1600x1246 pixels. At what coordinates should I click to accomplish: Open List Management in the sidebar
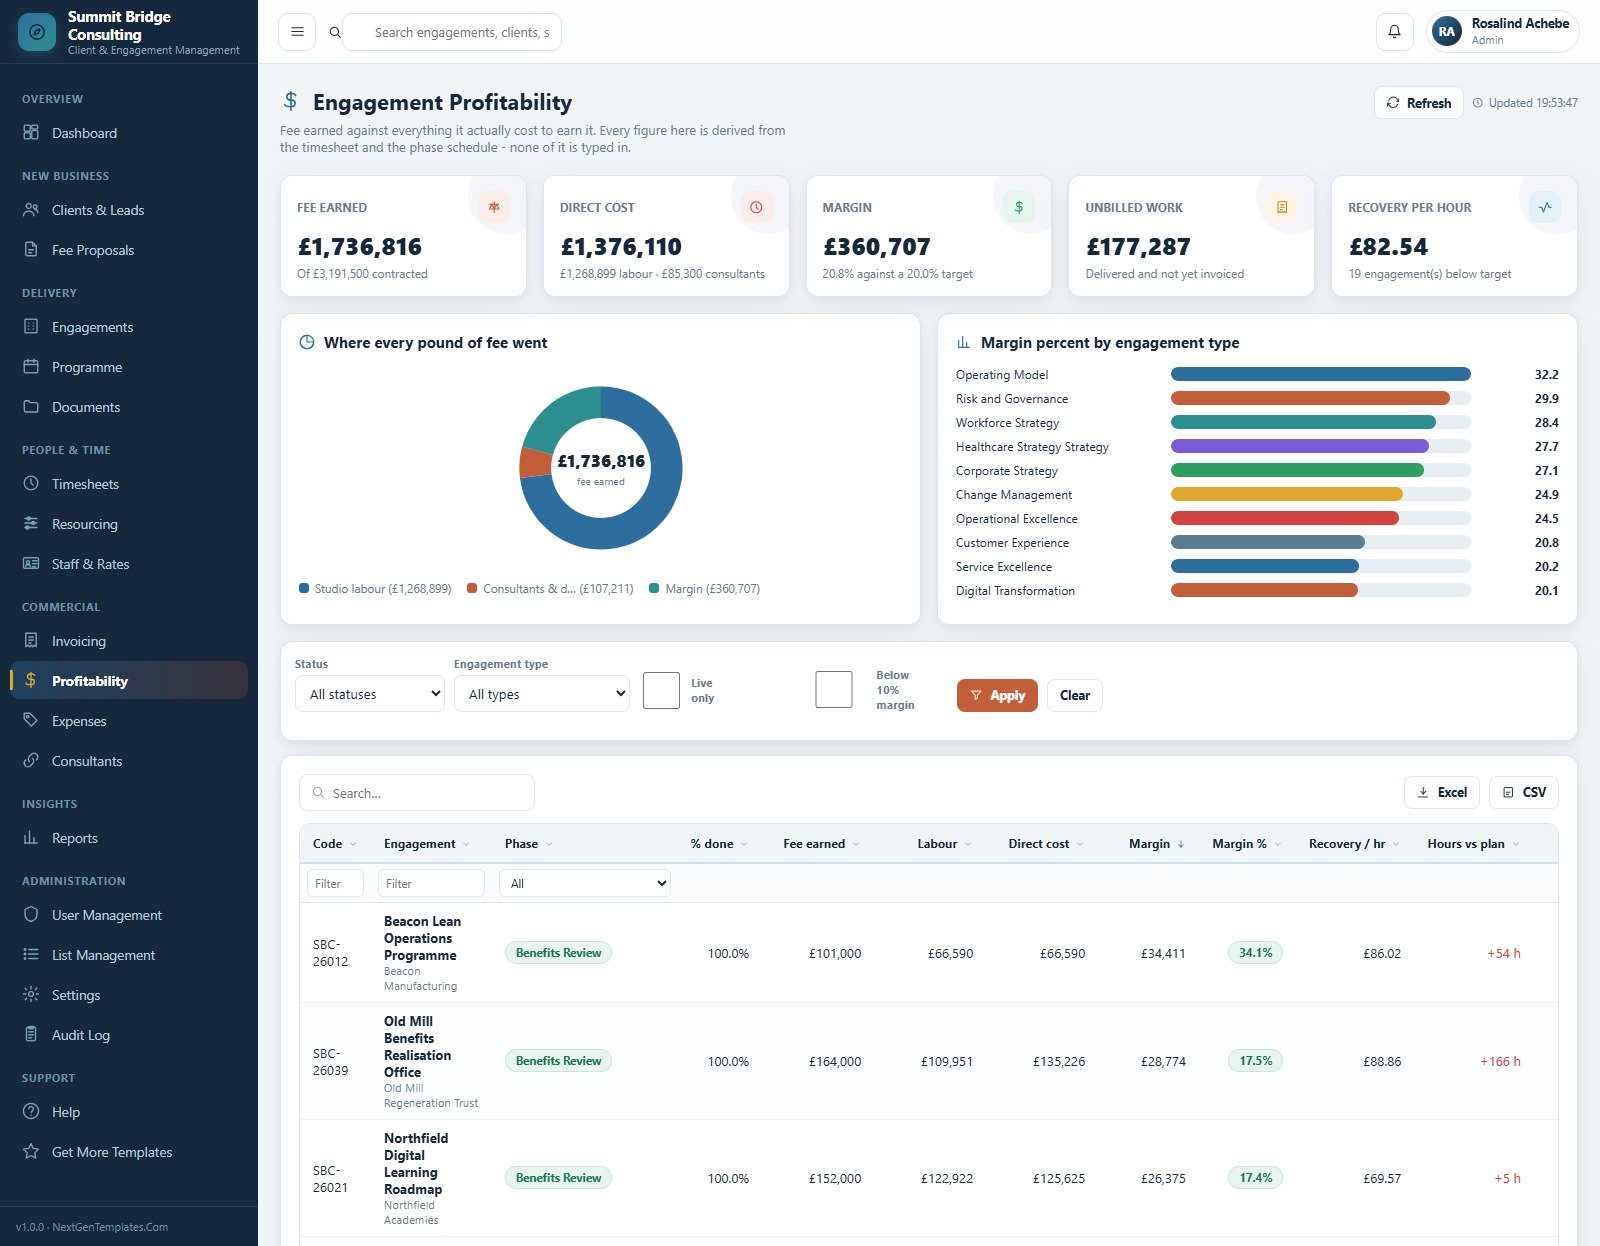click(x=129, y=955)
